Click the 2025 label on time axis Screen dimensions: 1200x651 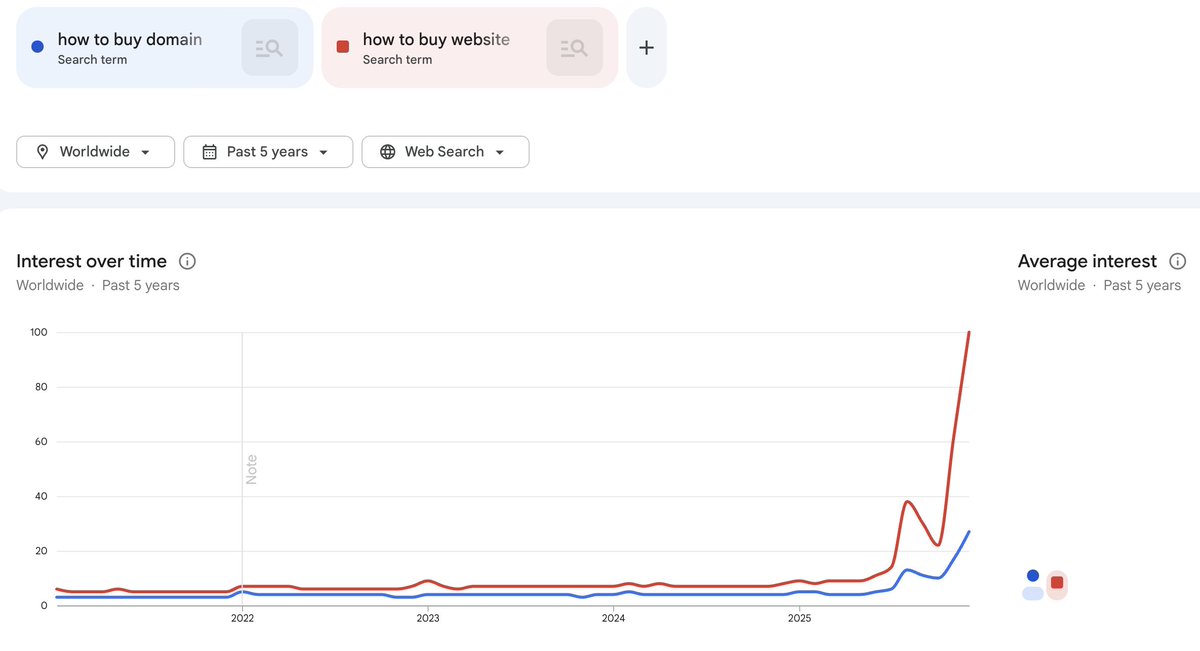[799, 619]
